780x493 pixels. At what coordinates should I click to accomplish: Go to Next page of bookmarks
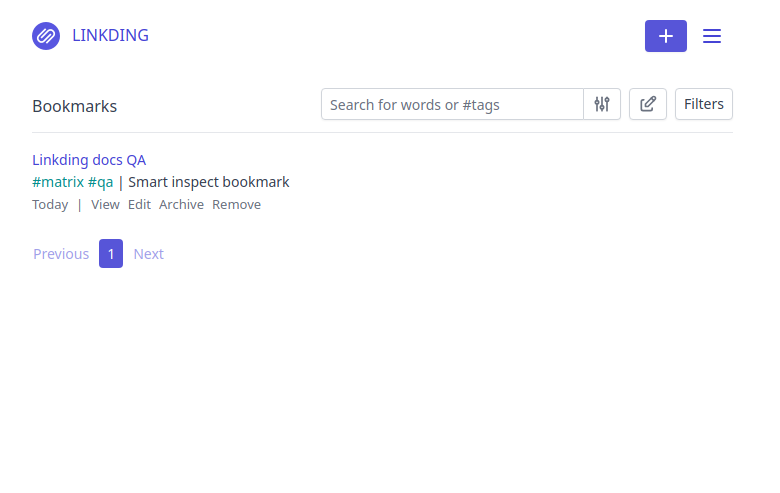[148, 254]
